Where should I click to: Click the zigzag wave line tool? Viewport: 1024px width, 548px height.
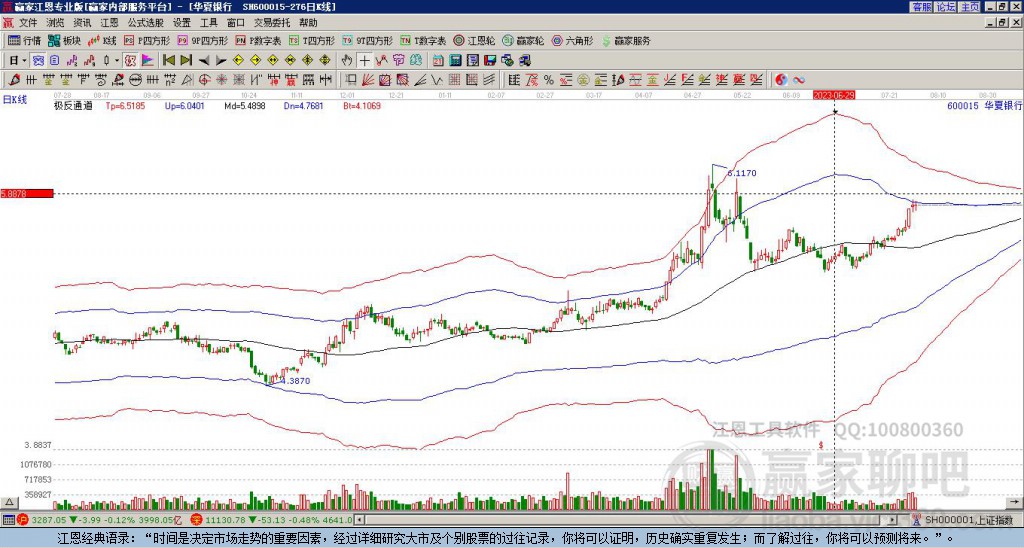(436, 80)
